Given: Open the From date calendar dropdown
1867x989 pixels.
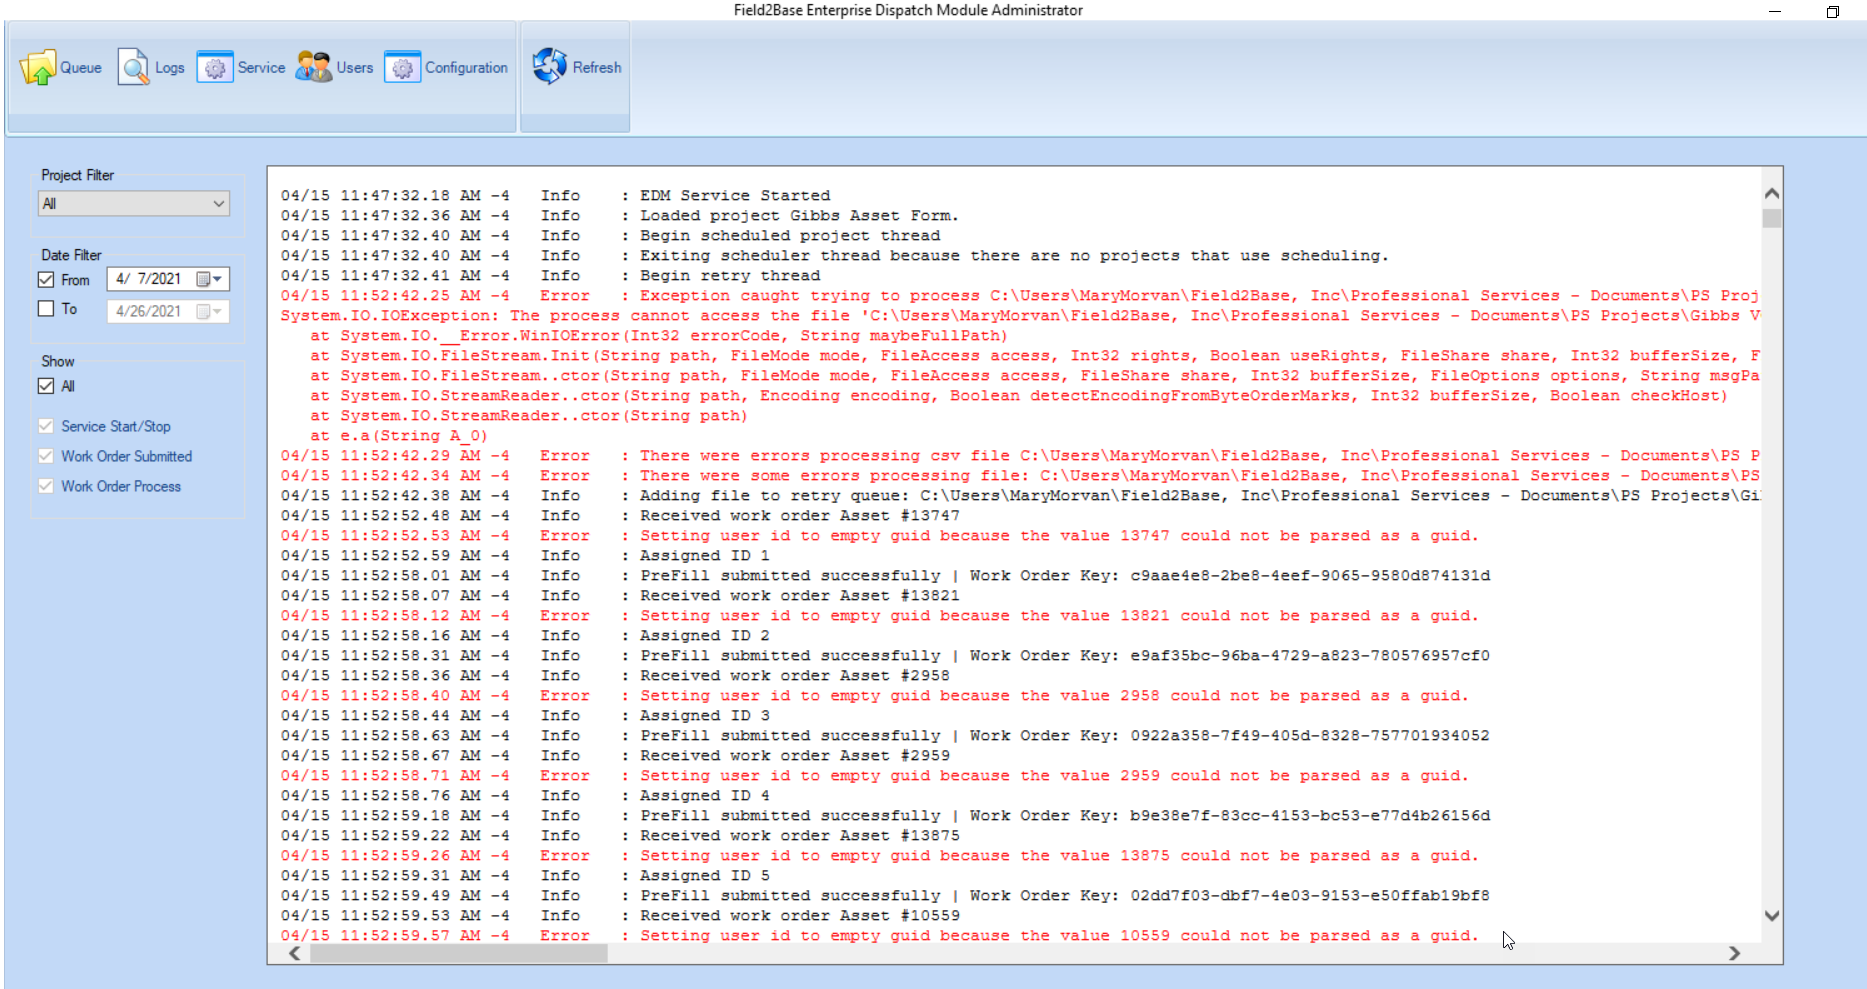Looking at the screenshot, I should (x=210, y=279).
